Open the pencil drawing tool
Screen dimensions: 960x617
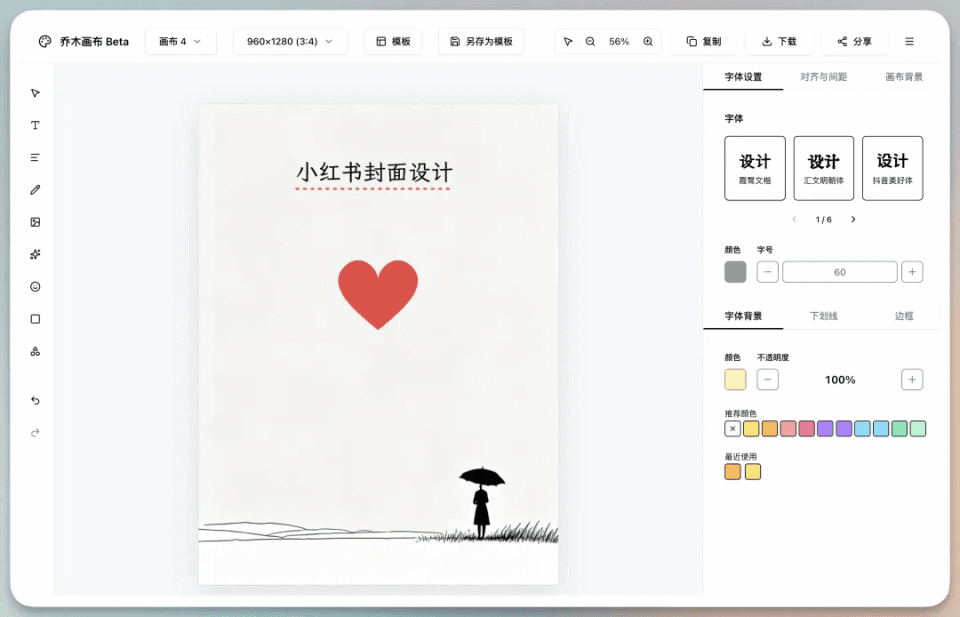[35, 189]
